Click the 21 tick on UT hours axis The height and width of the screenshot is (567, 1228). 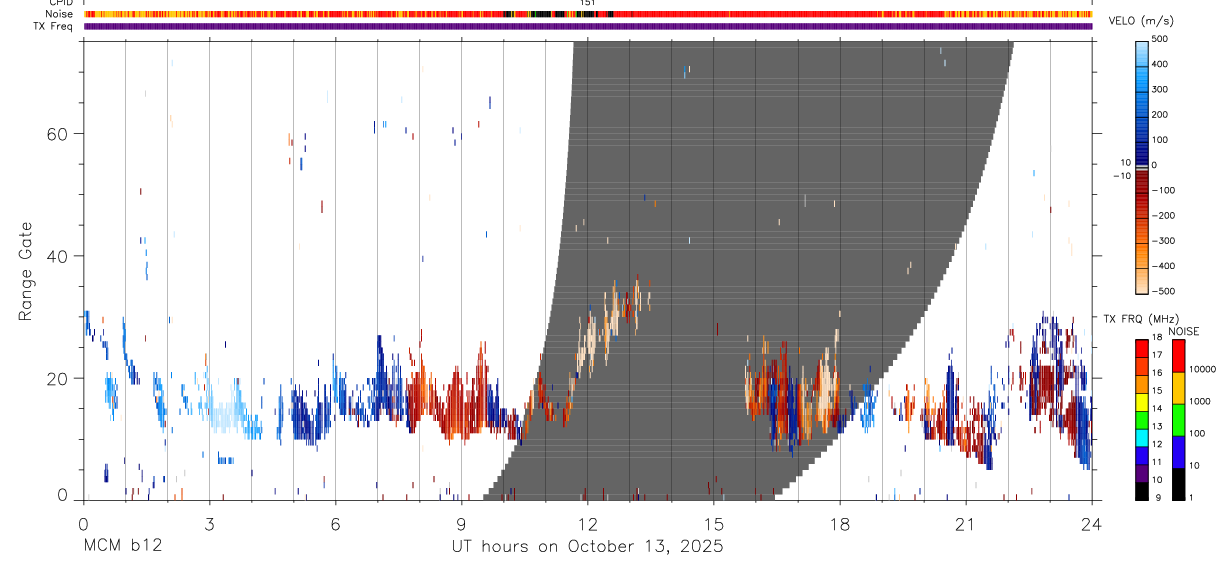point(965,523)
